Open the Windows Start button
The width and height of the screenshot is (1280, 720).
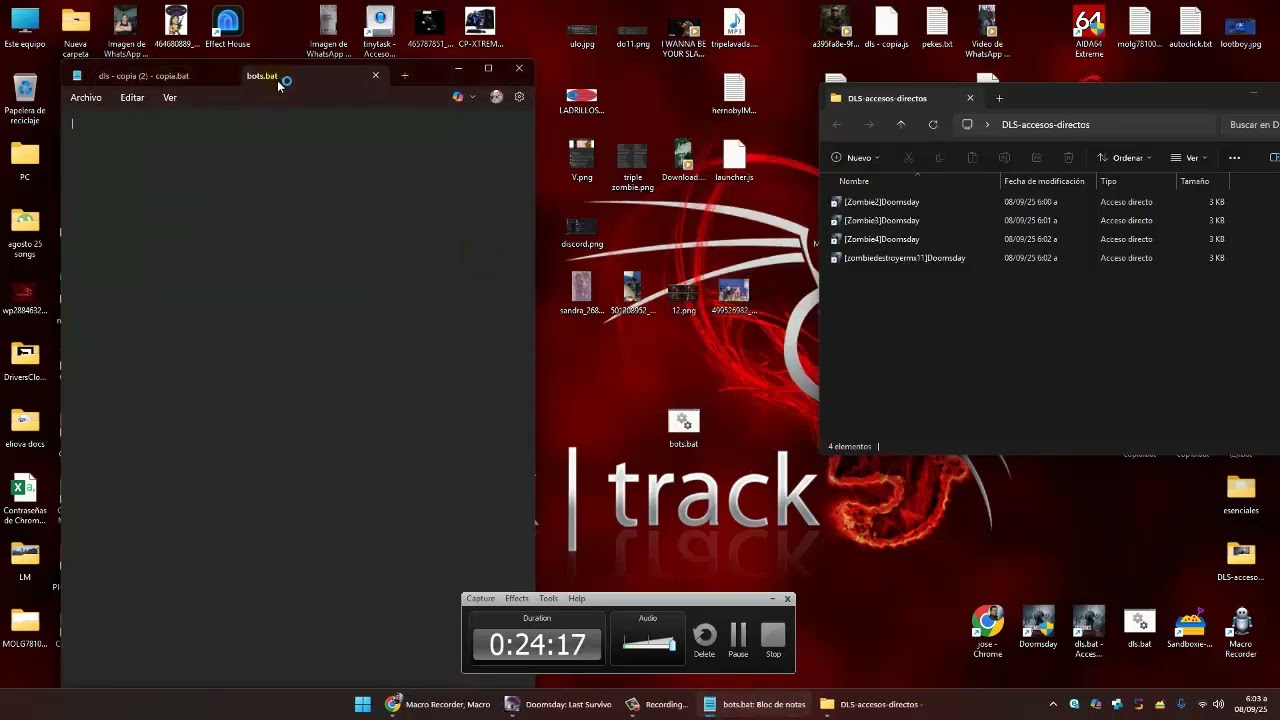point(363,704)
